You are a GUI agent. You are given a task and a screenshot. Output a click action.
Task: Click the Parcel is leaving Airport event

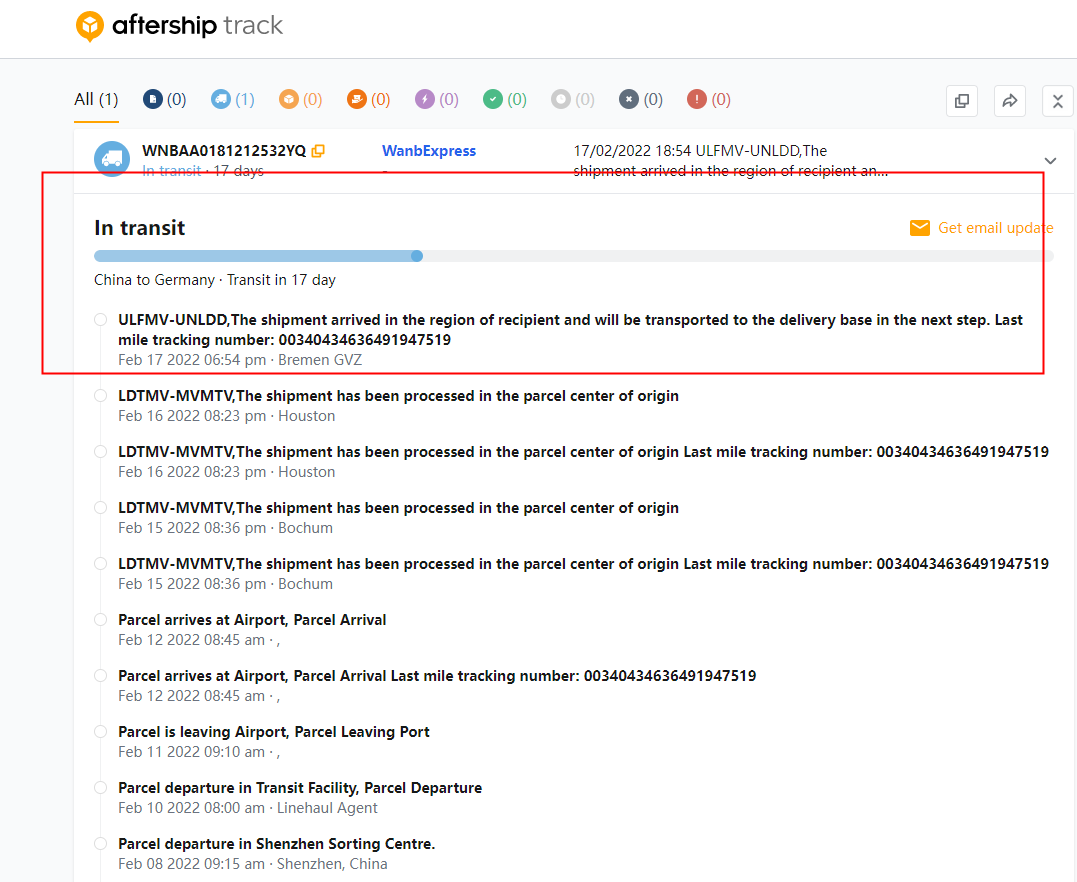pos(273,732)
